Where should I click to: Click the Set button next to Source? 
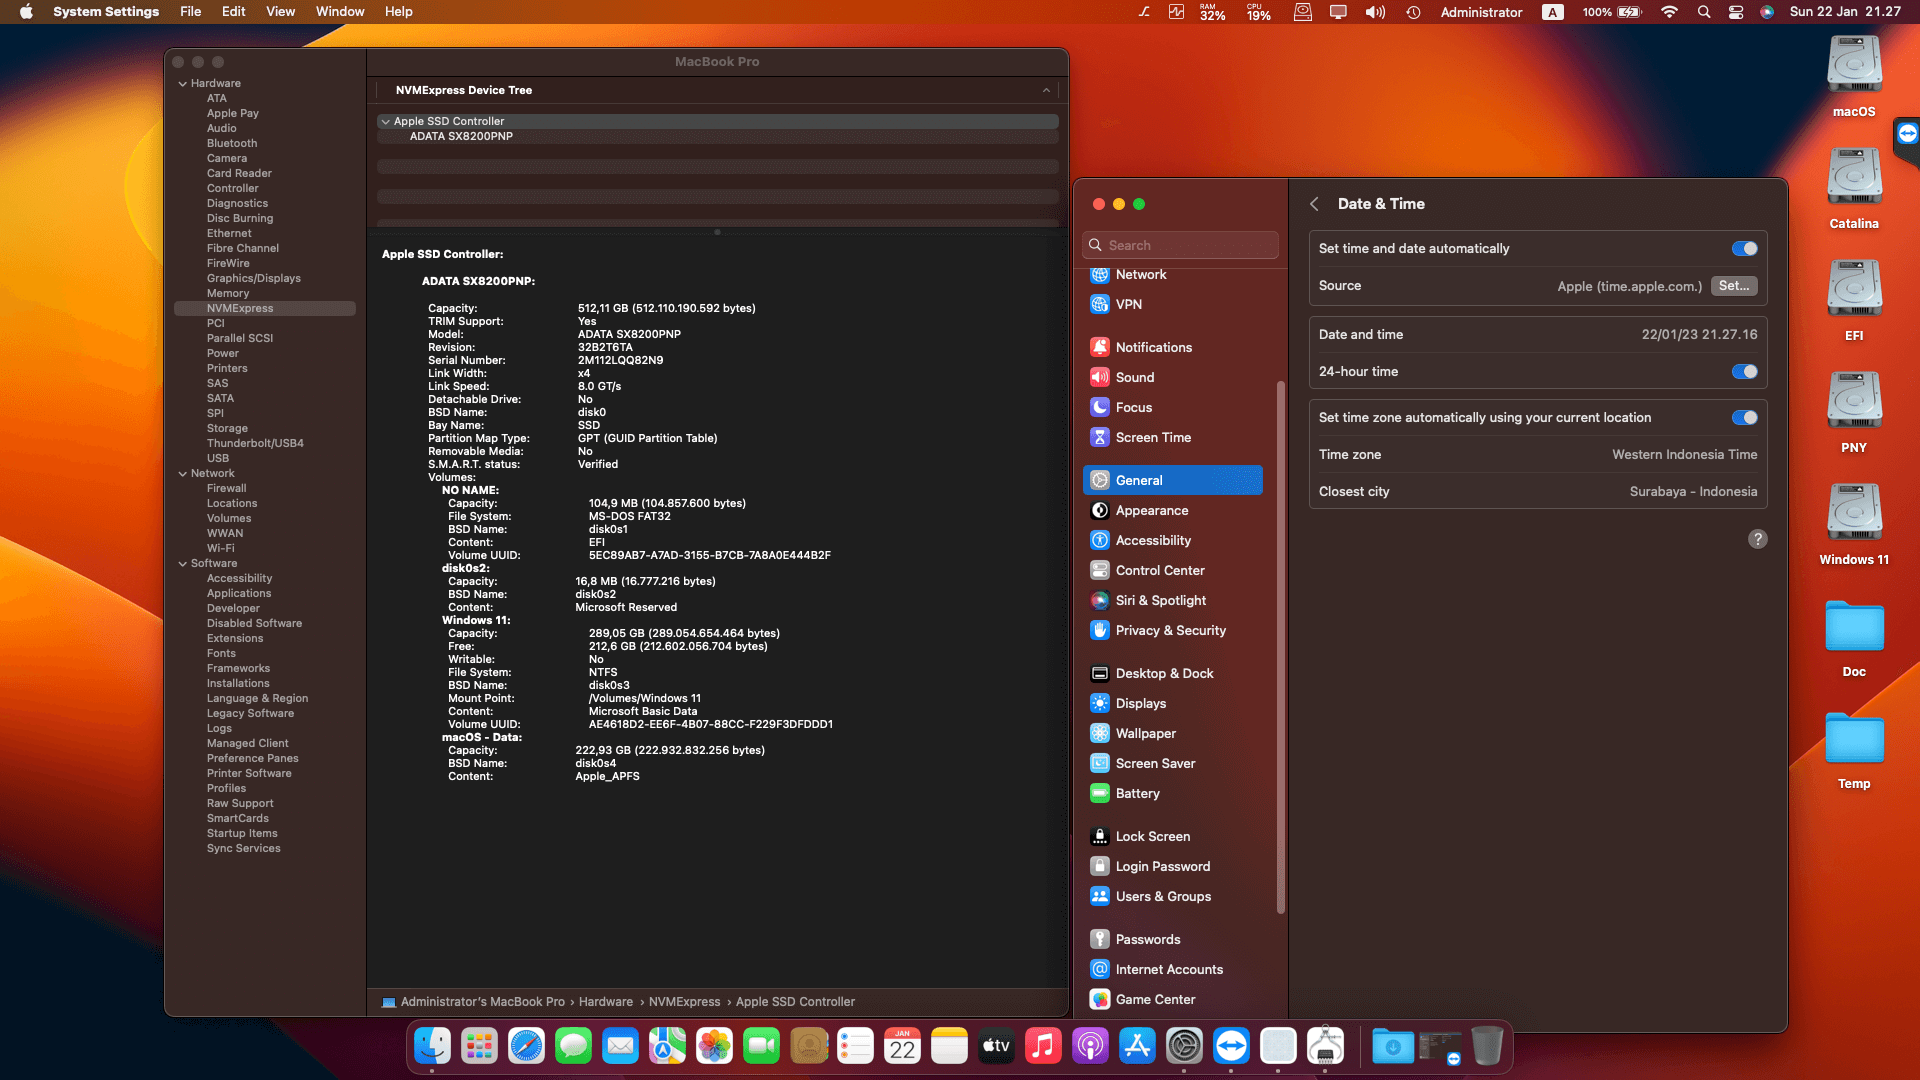click(x=1734, y=286)
